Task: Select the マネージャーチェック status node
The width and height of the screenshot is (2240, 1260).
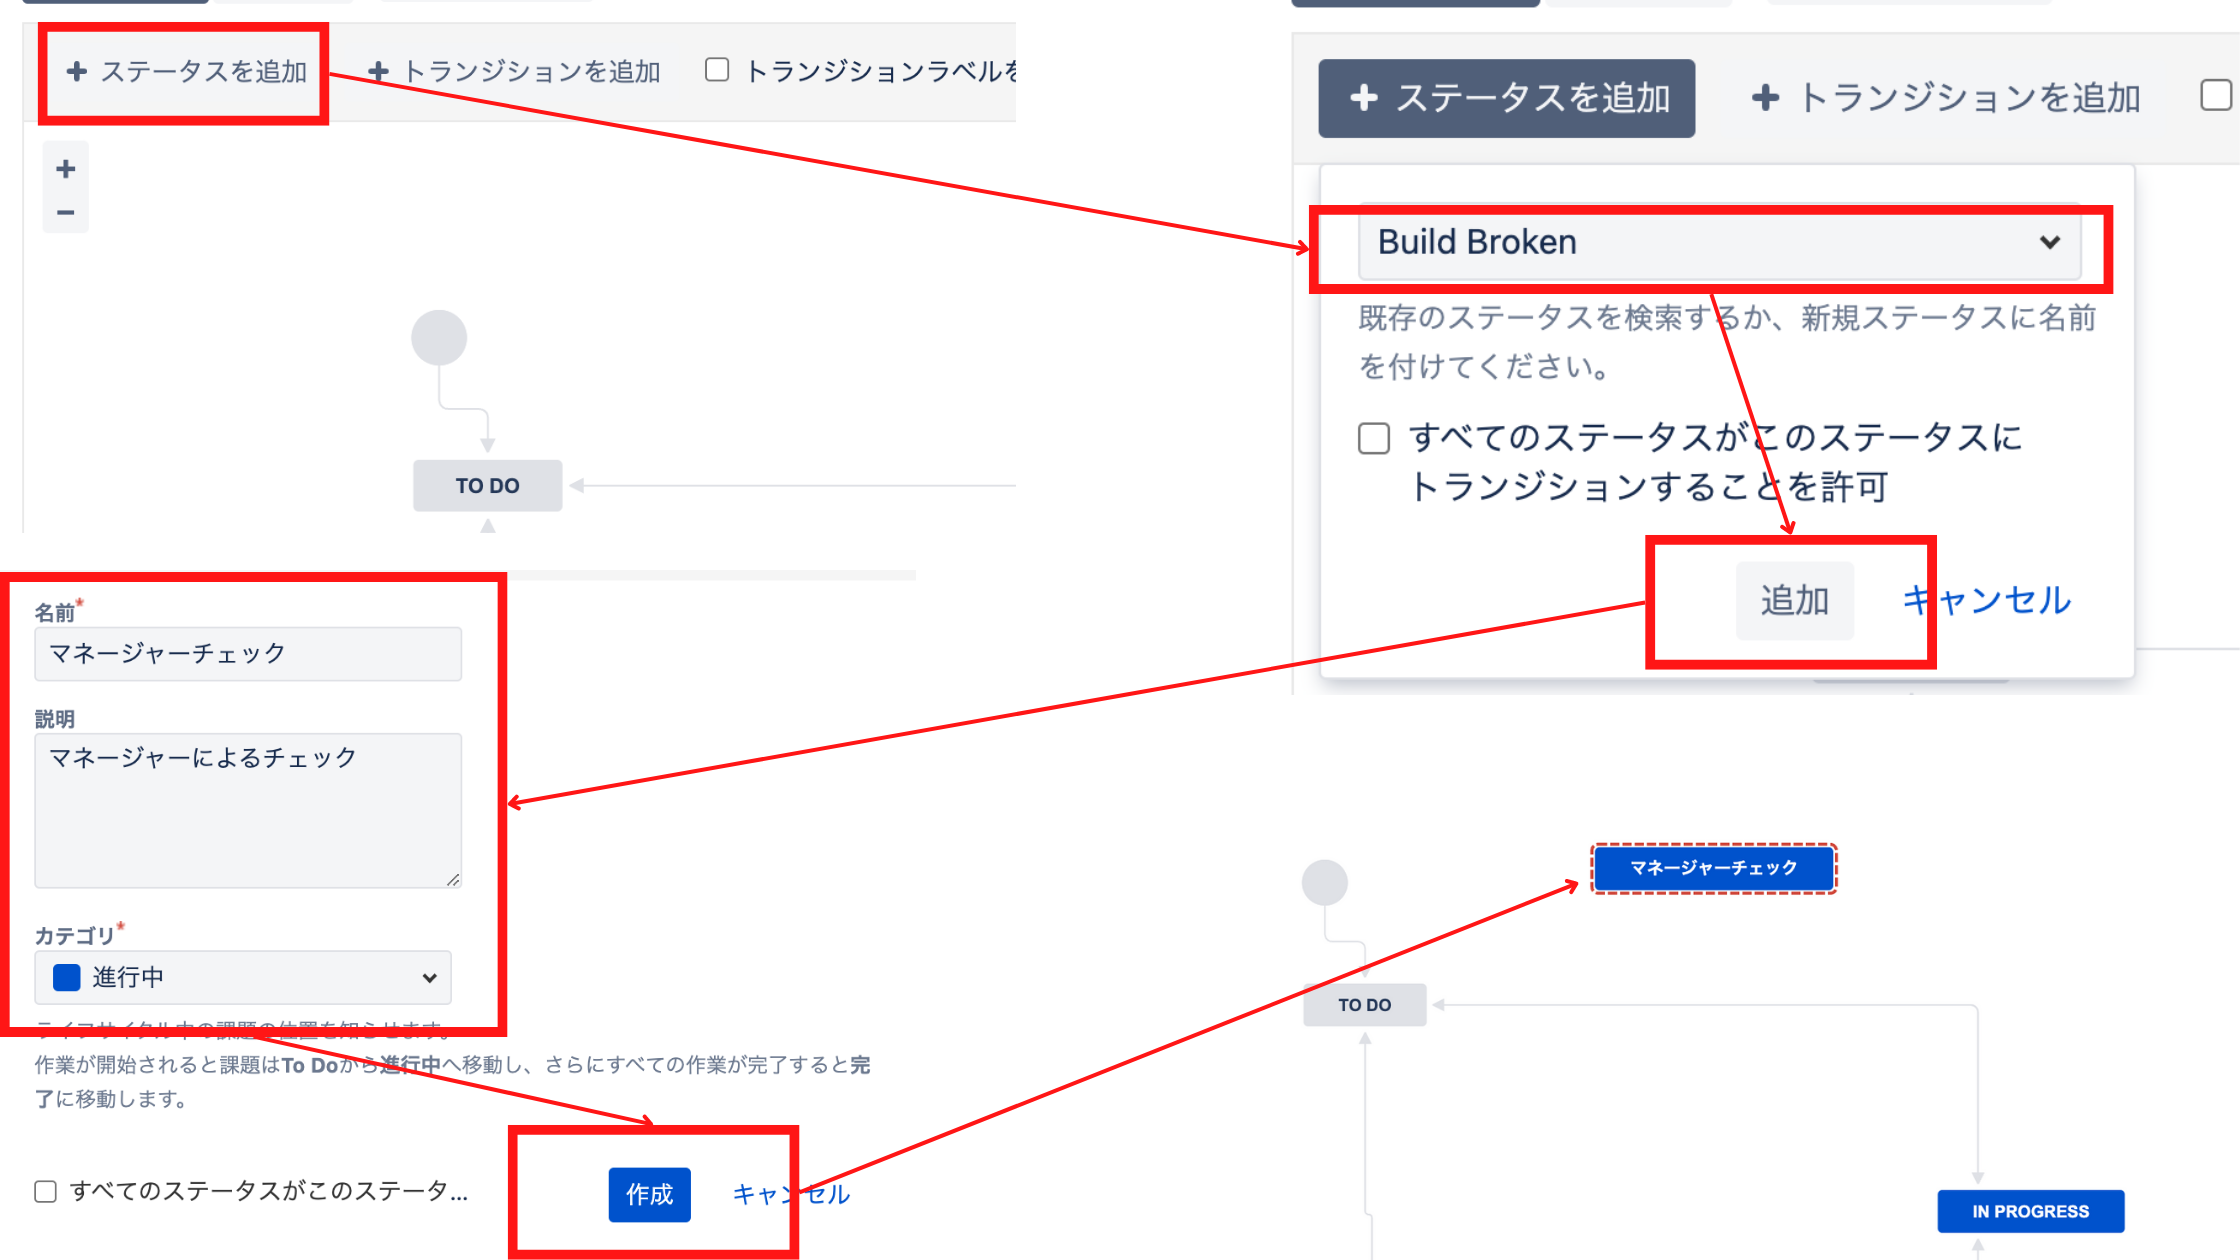Action: coord(1713,868)
